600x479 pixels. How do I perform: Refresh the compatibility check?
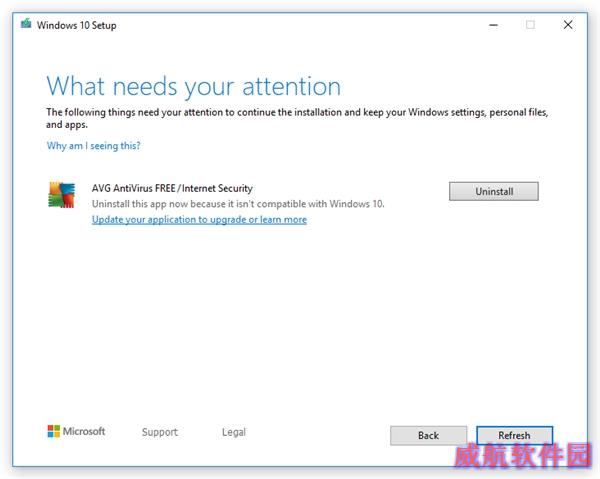(x=514, y=435)
